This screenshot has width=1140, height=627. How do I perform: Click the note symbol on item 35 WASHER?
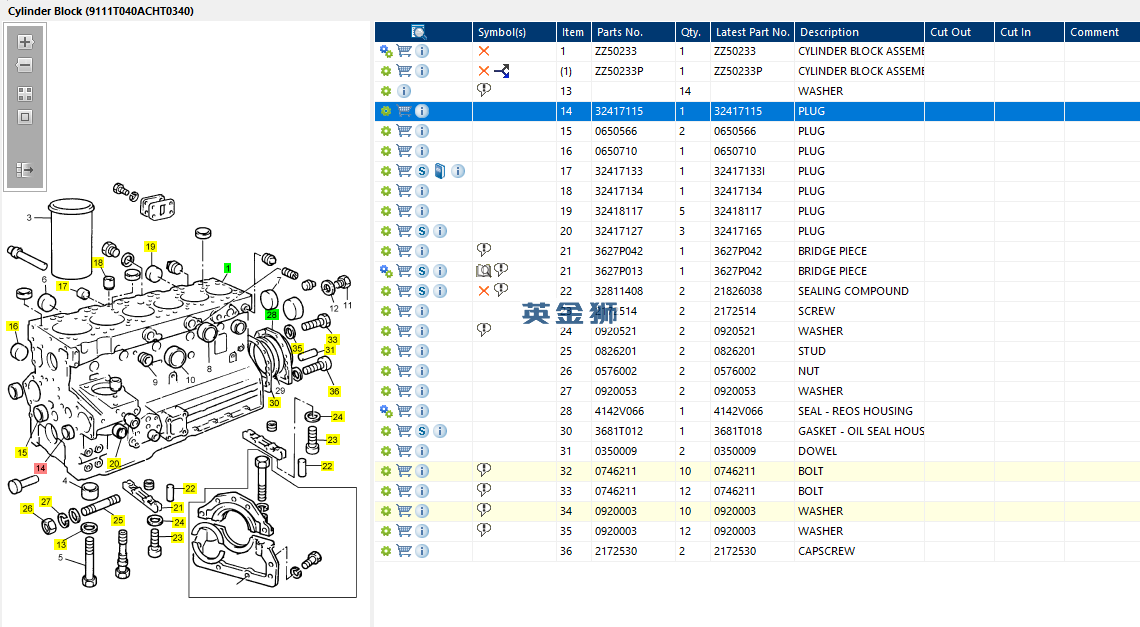(483, 530)
